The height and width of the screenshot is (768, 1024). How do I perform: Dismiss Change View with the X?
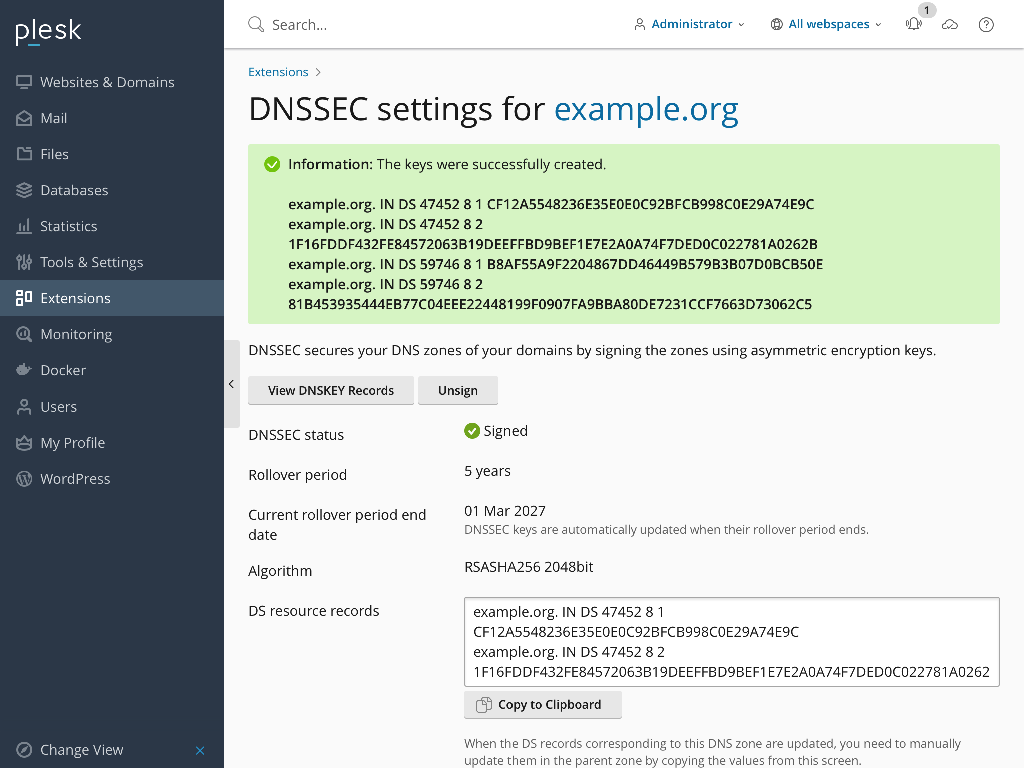coord(200,750)
